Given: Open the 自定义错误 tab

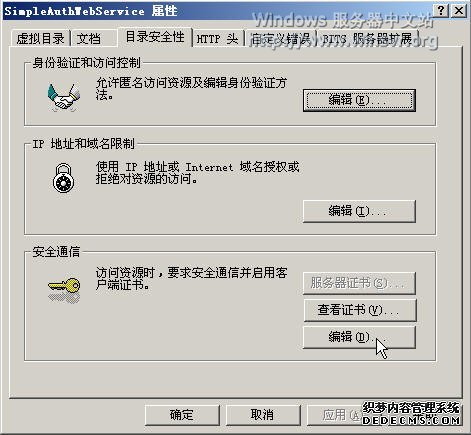Looking at the screenshot, I should [x=281, y=38].
